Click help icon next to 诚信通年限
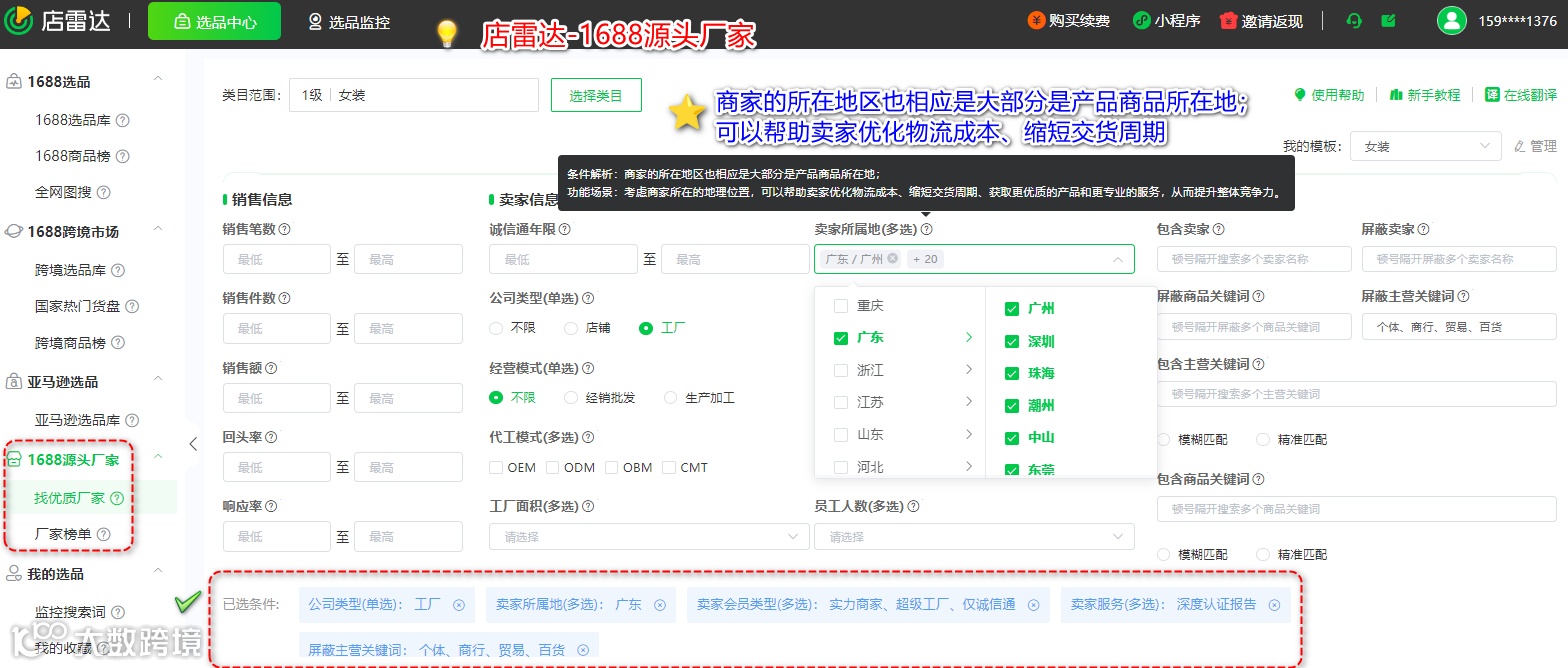 tap(565, 229)
